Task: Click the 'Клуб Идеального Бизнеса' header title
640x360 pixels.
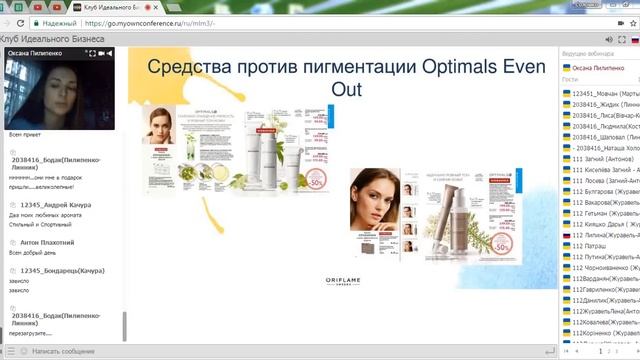Action: pyautogui.click(x=52, y=39)
